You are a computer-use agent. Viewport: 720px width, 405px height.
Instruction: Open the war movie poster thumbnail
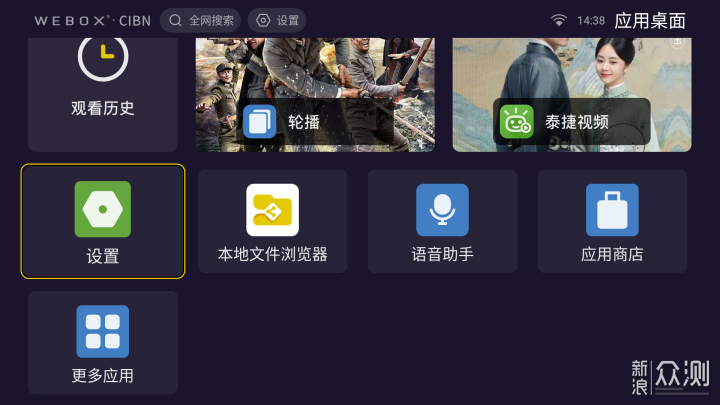[x=315, y=95]
